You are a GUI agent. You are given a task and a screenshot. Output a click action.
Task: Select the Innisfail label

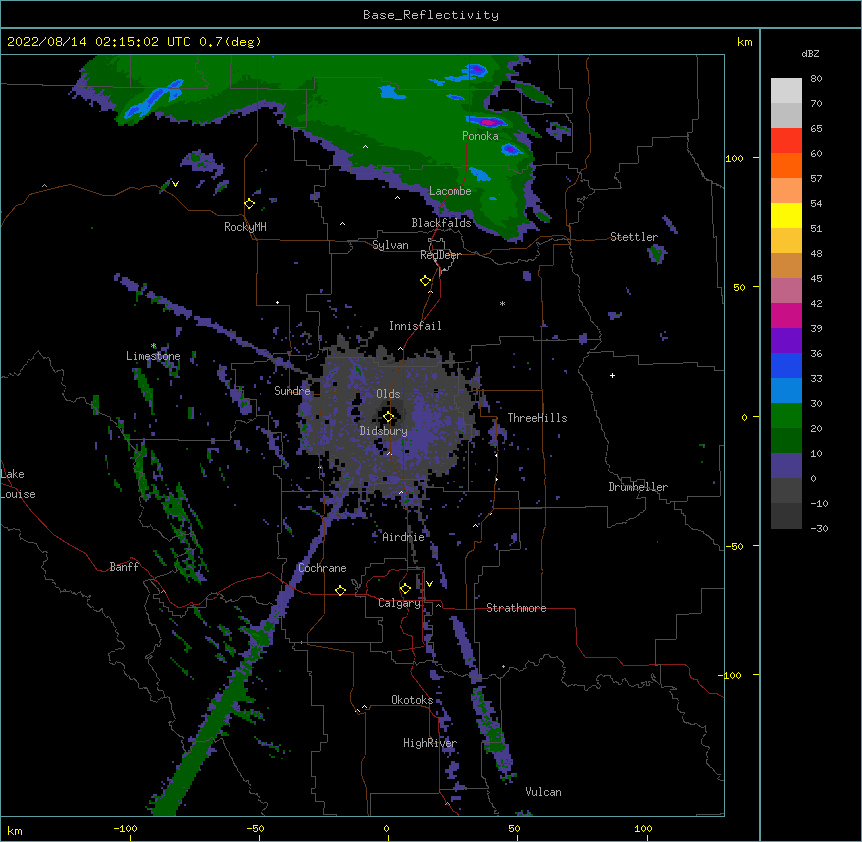click(x=415, y=326)
